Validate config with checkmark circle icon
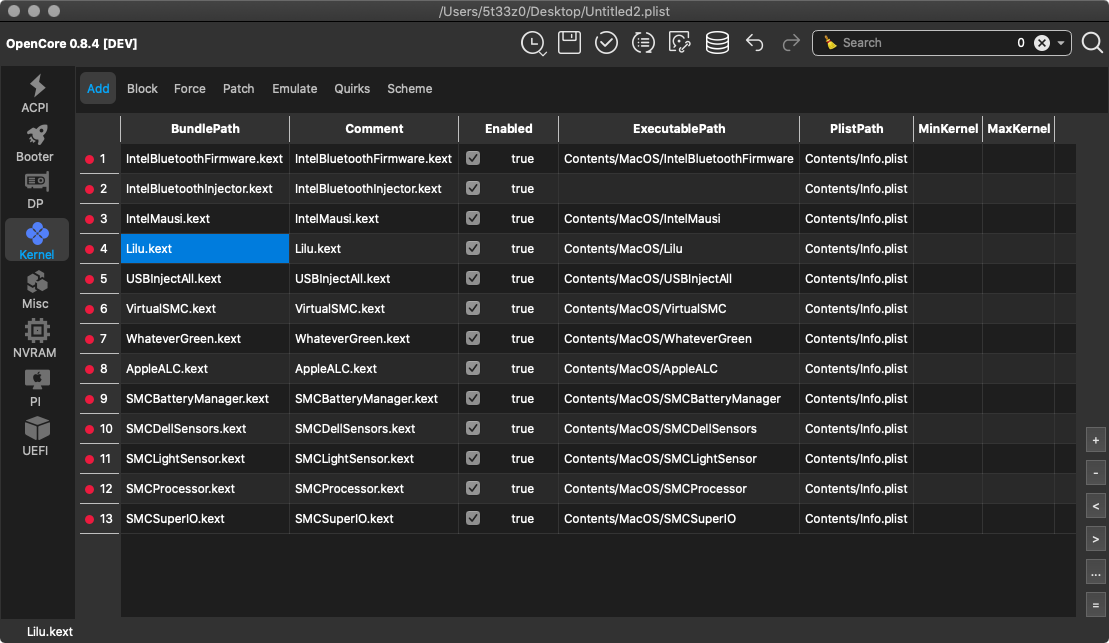 (x=606, y=43)
